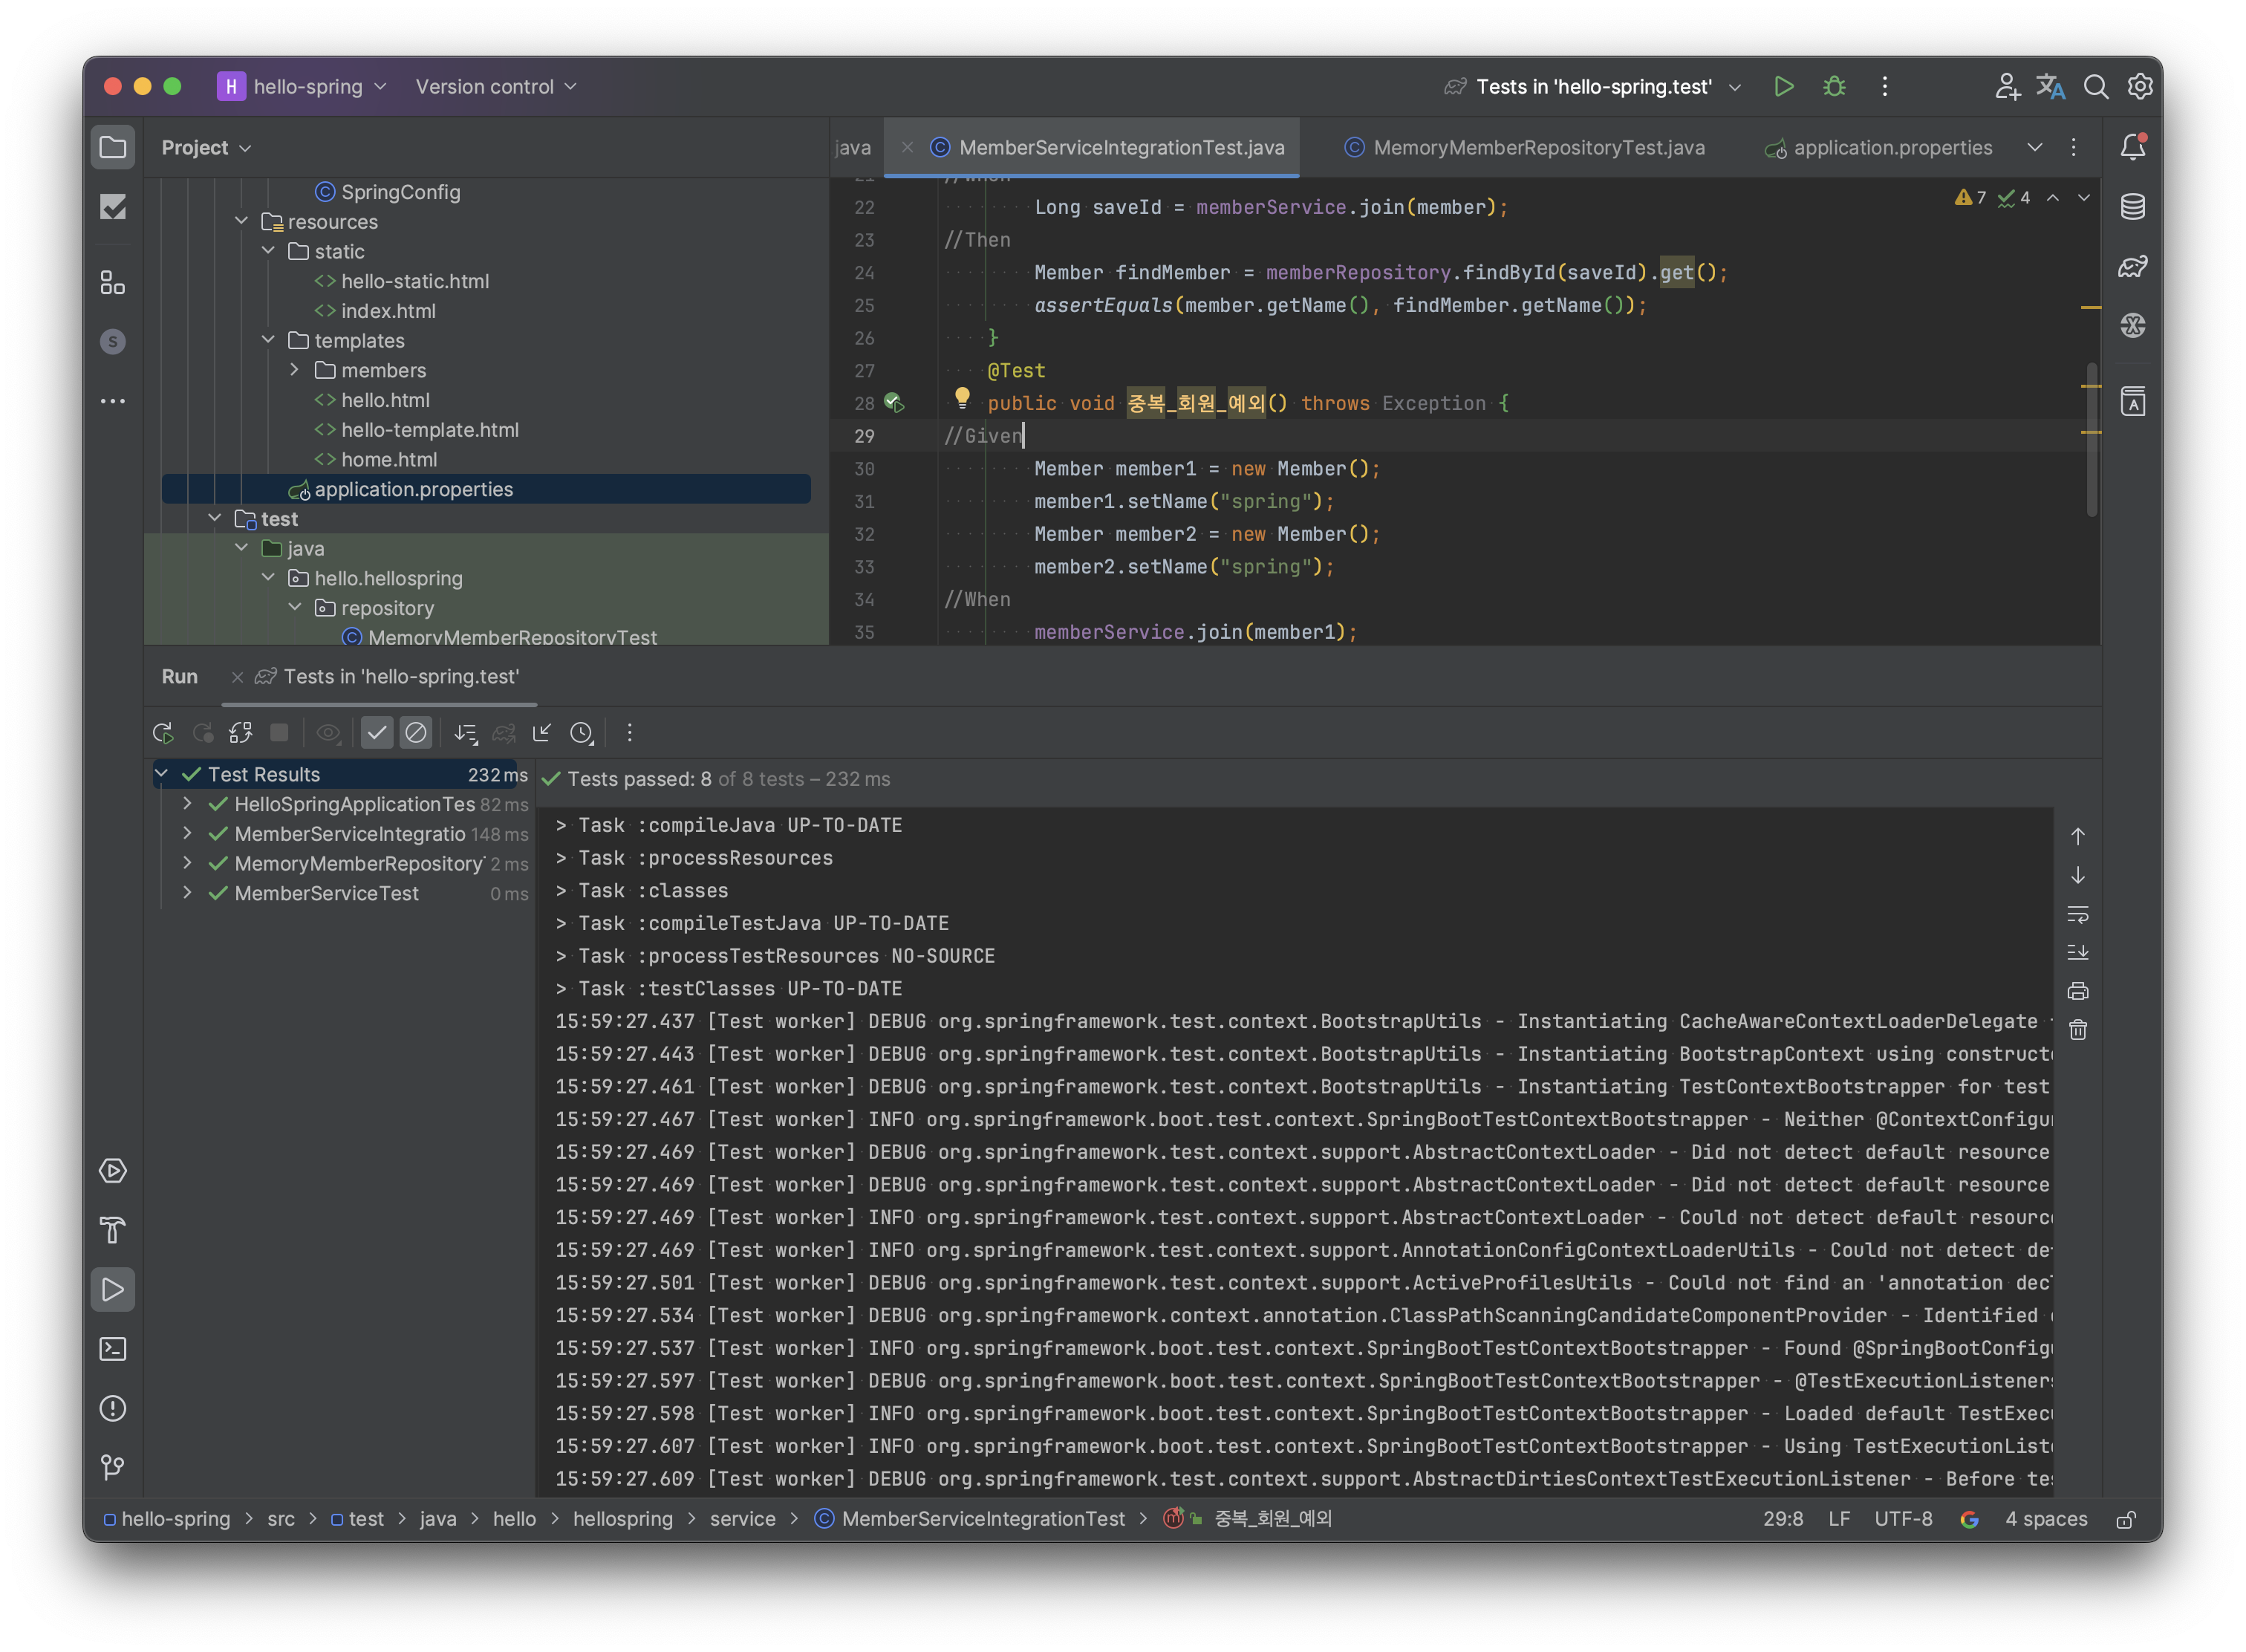Open the Version control dropdown
2246x1652 pixels.
496,87
